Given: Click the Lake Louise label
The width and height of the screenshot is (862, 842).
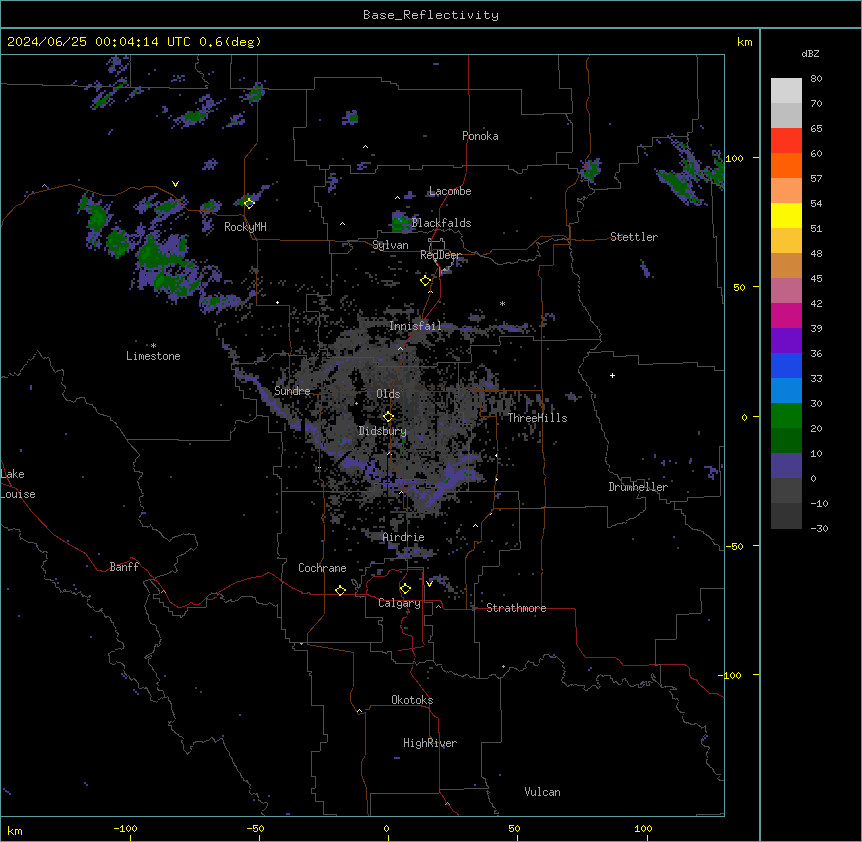Looking at the screenshot, I should 18,484.
